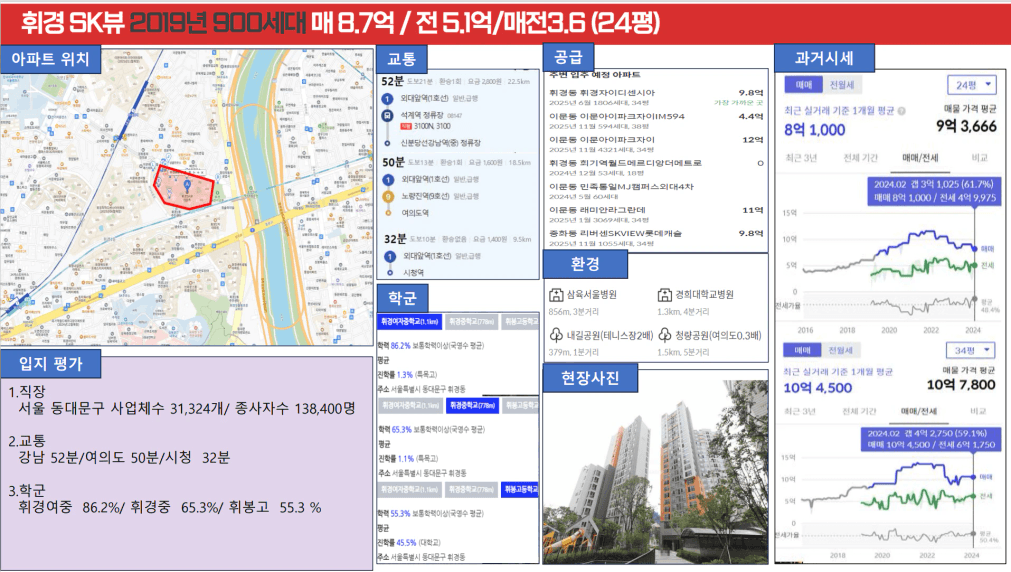Click the red outlined apartment area on map
This screenshot has width=1011, height=572.
pyautogui.click(x=184, y=186)
